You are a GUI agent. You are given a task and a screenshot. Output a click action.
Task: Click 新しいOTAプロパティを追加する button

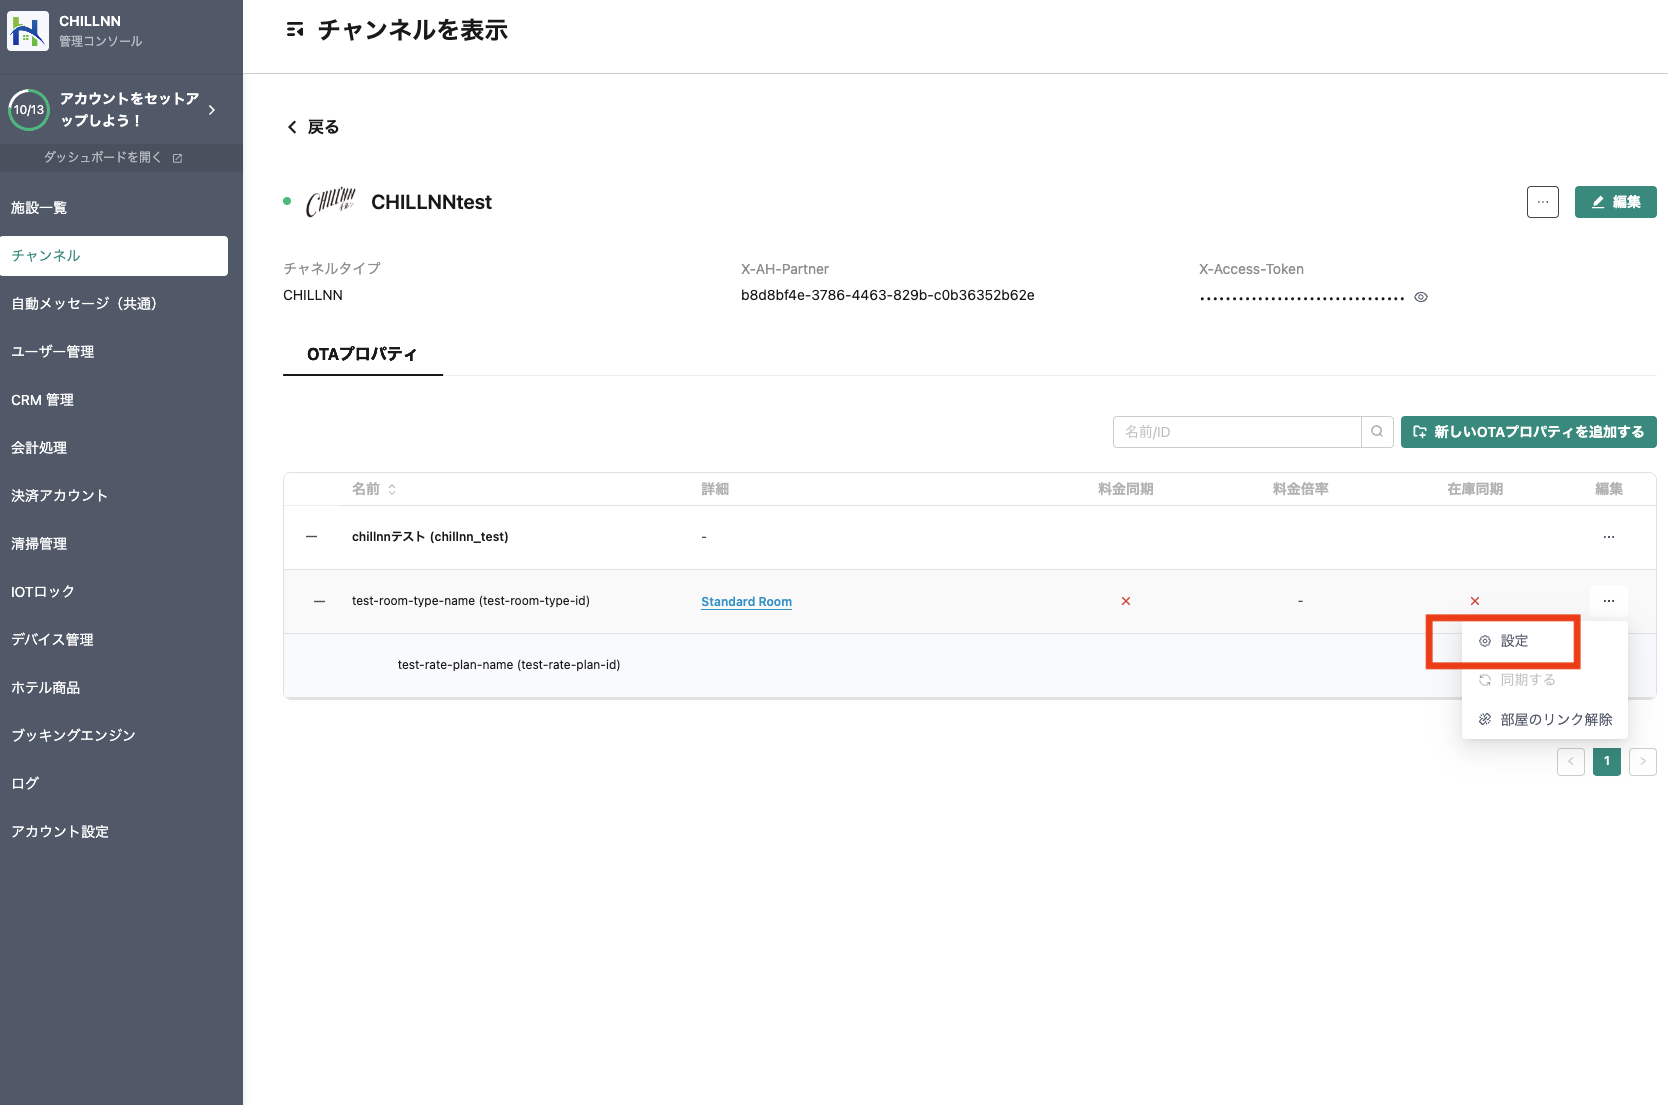coord(1529,432)
